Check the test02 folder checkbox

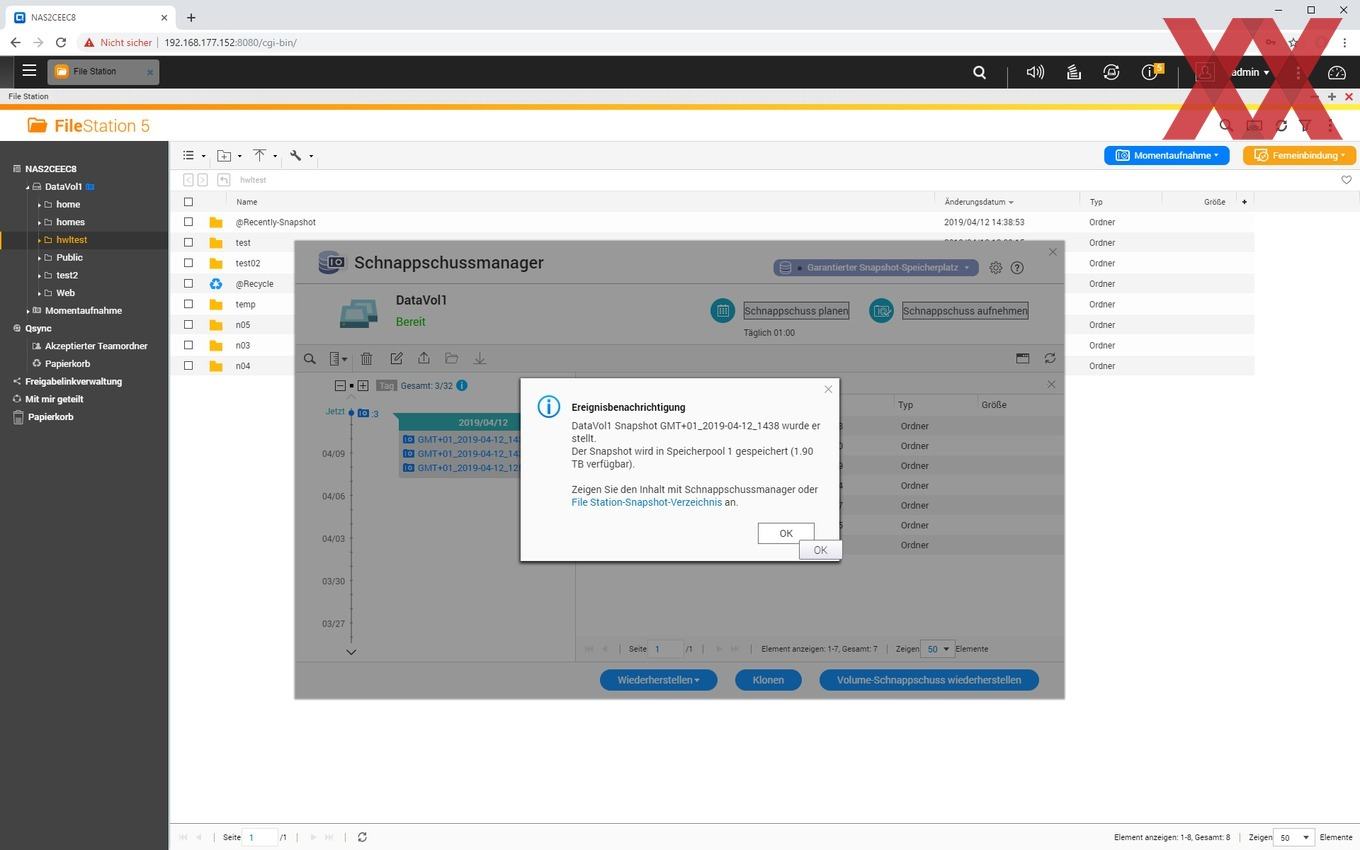[x=188, y=263]
